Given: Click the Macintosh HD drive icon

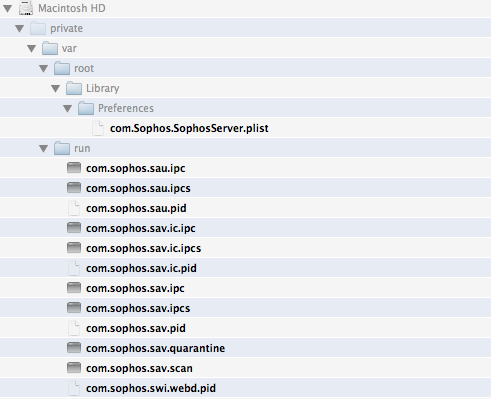Looking at the screenshot, I should (x=26, y=8).
